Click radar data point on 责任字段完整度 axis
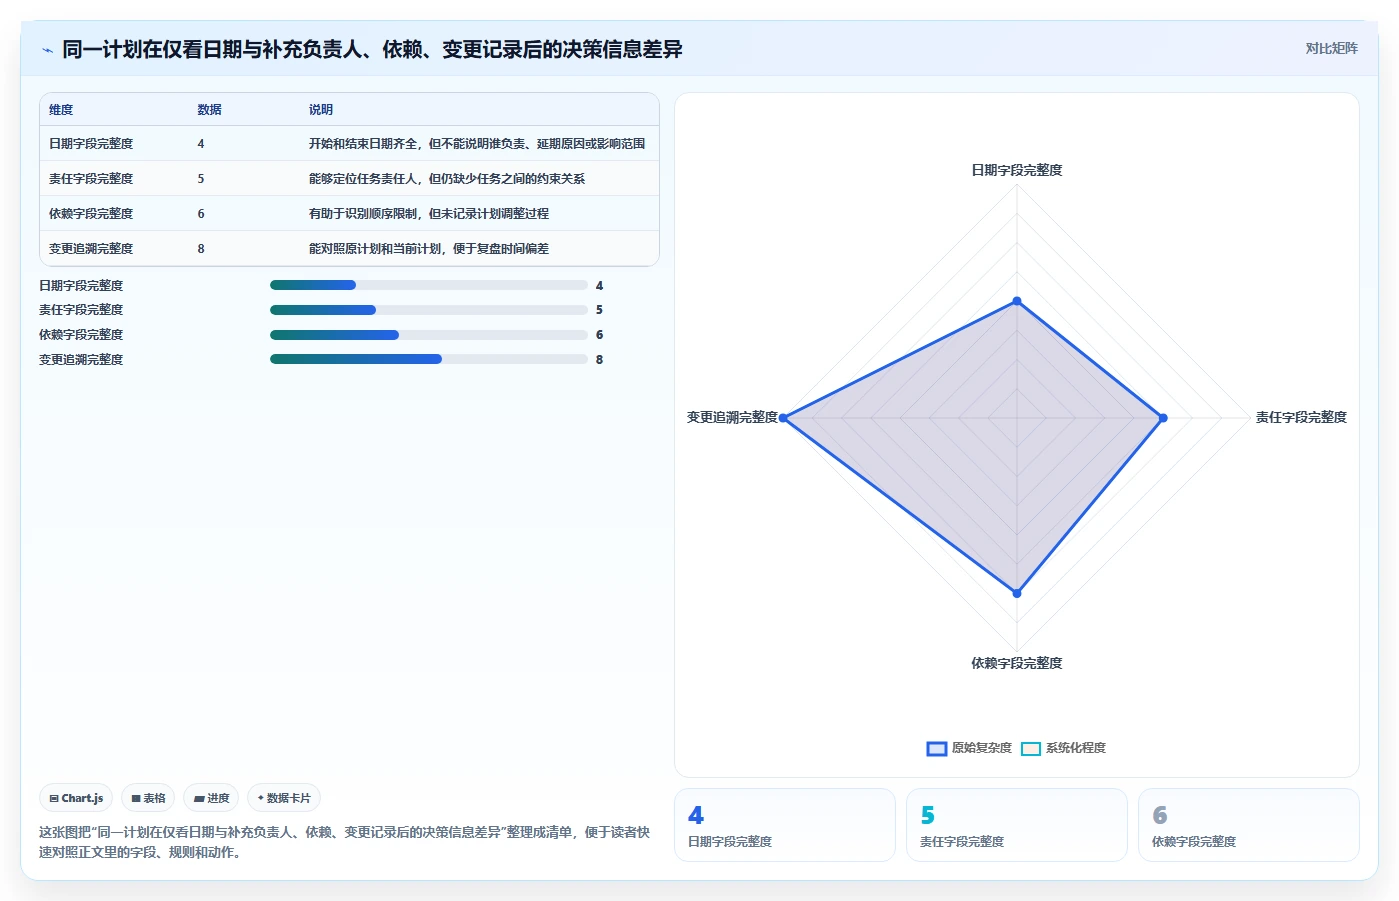The height and width of the screenshot is (901, 1399). click(x=1163, y=418)
